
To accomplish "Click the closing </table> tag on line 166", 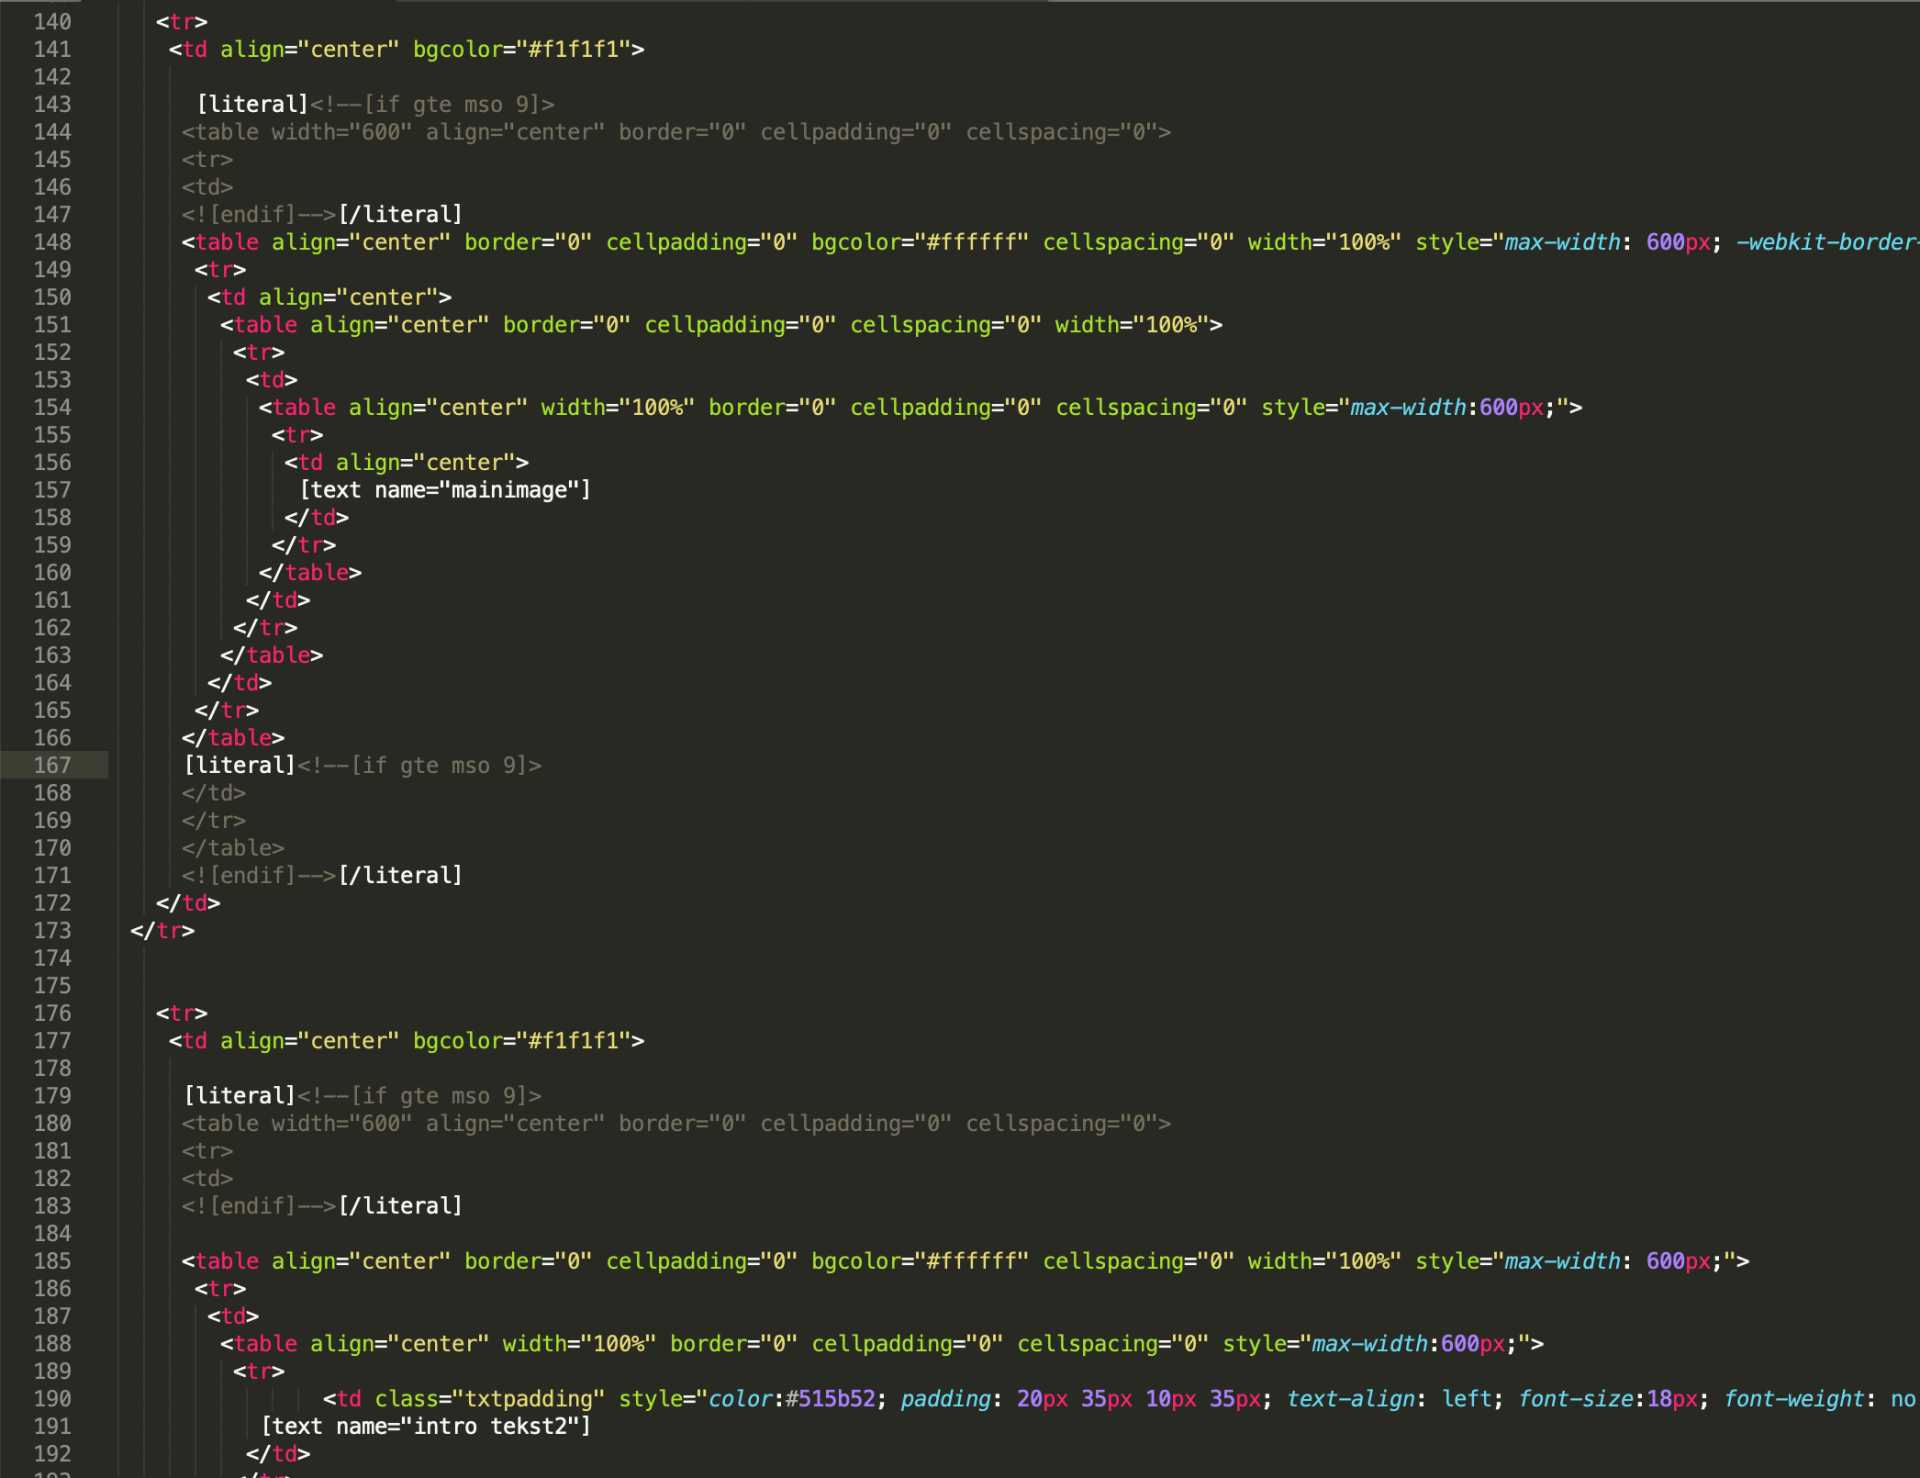I will coord(233,738).
